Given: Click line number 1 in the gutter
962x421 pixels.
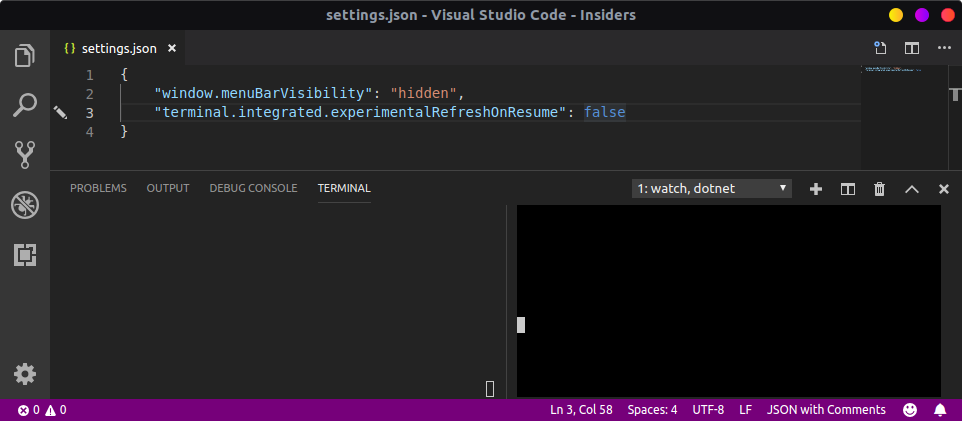Looking at the screenshot, I should click(x=90, y=75).
